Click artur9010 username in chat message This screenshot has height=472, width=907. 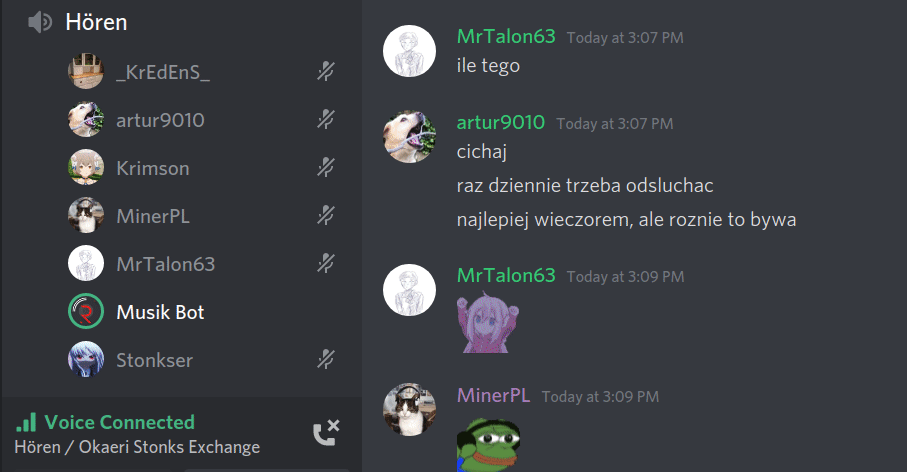501,123
